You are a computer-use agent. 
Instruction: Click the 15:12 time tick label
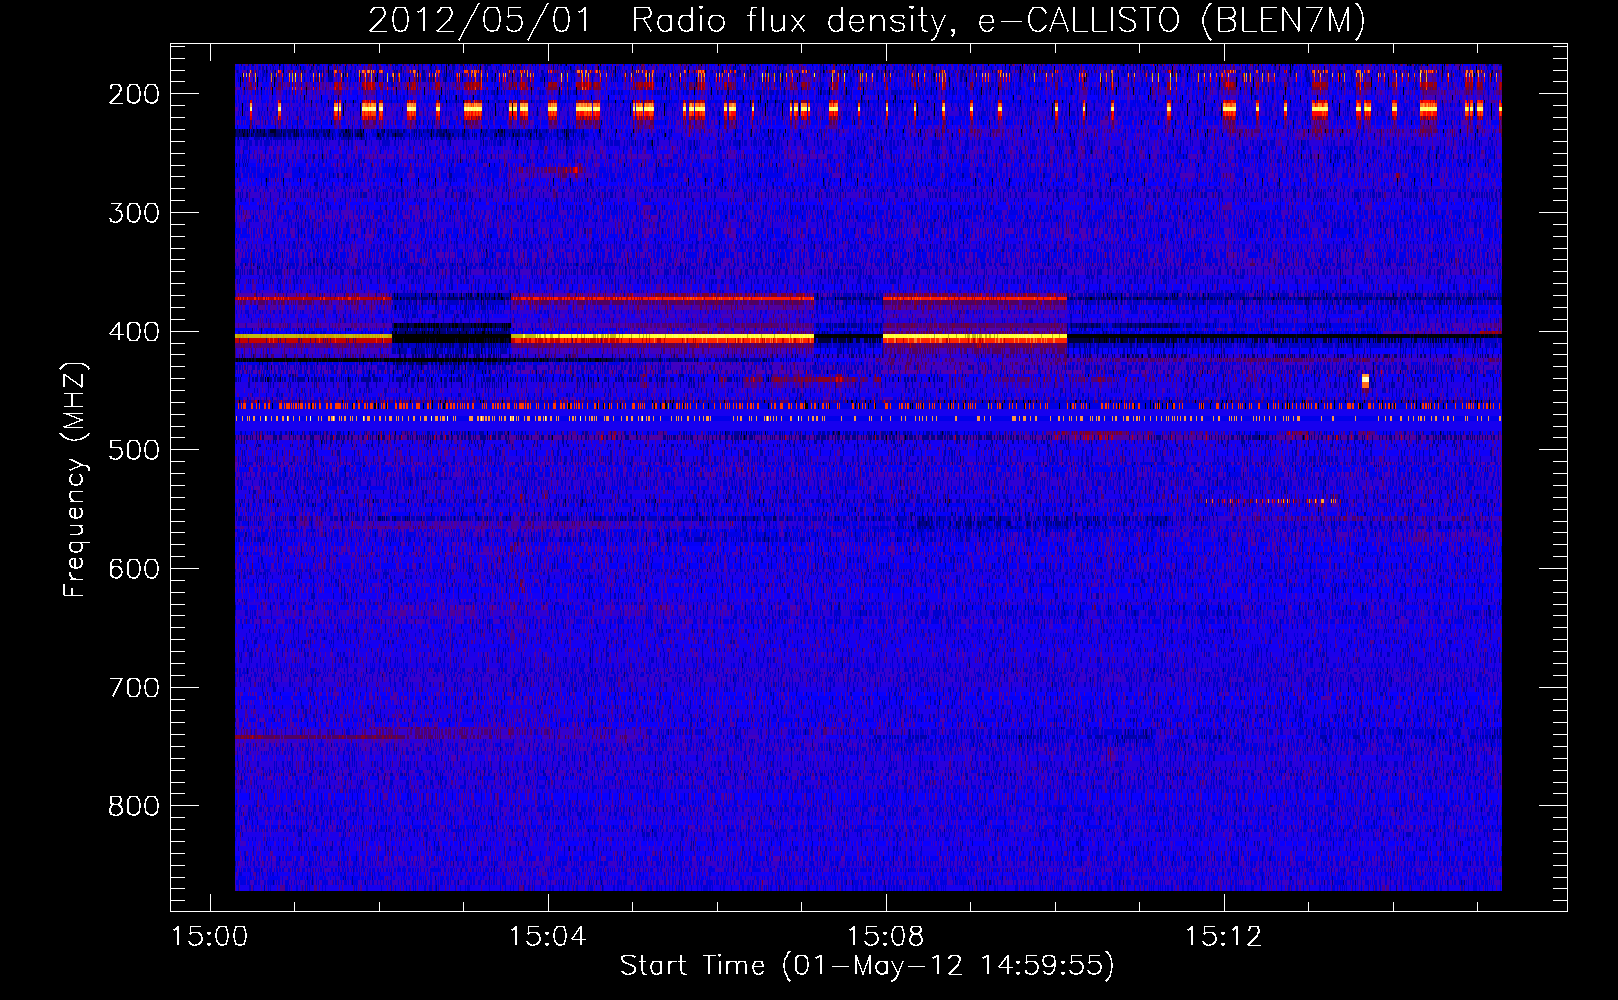tap(1223, 937)
